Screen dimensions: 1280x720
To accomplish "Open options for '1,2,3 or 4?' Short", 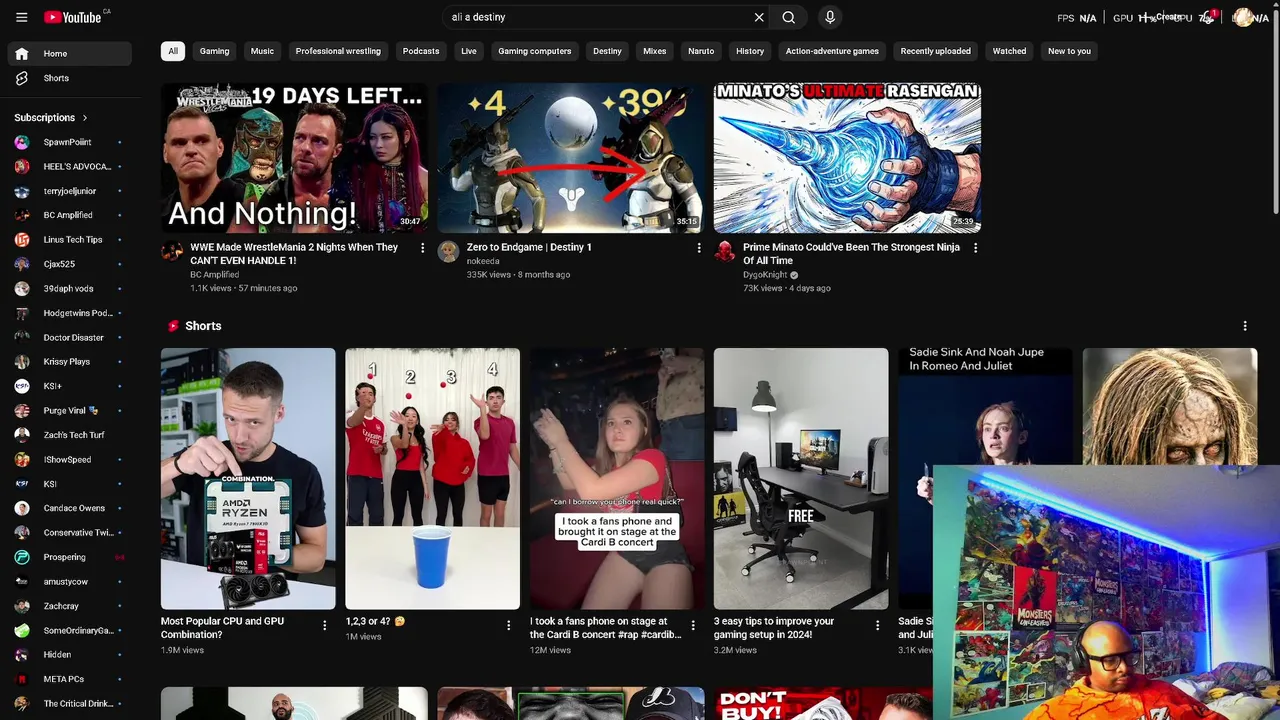I will click(x=508, y=625).
